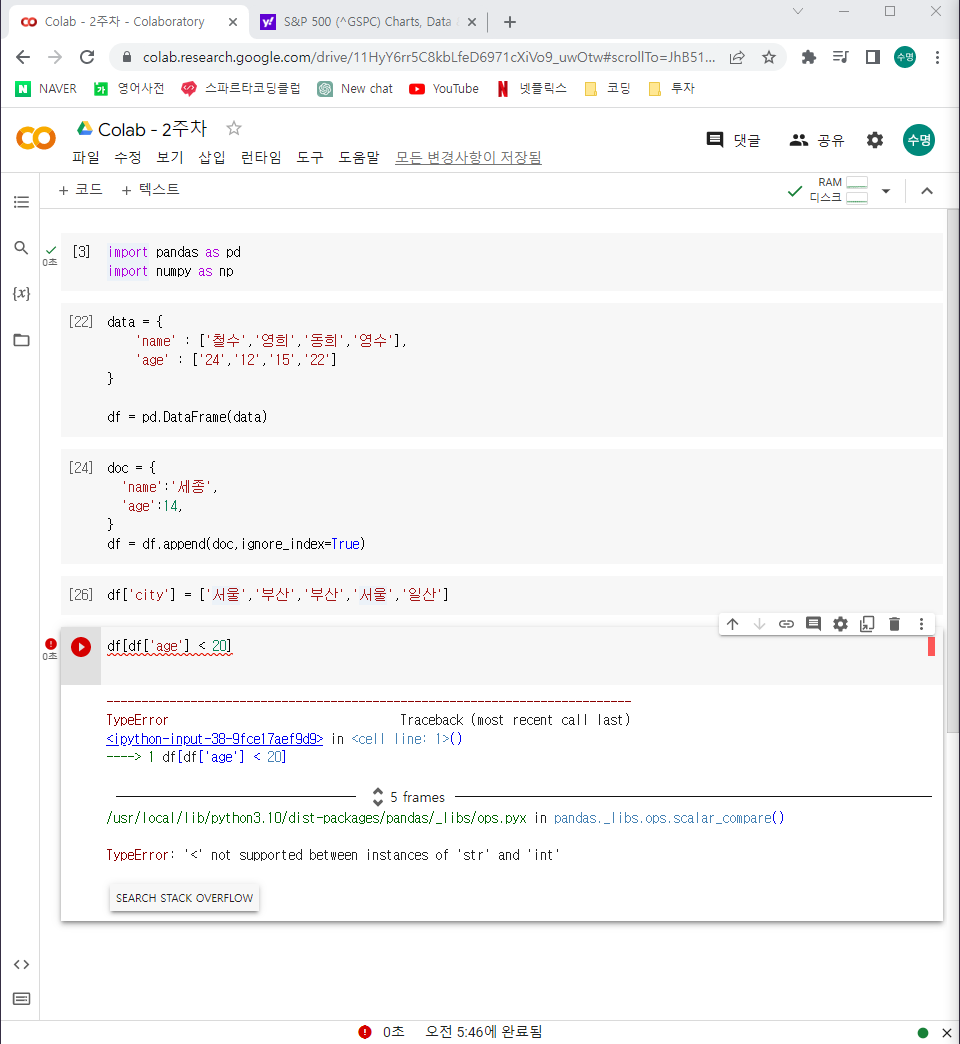Open the YouTube bookmark
This screenshot has width=960, height=1044.
(x=444, y=89)
